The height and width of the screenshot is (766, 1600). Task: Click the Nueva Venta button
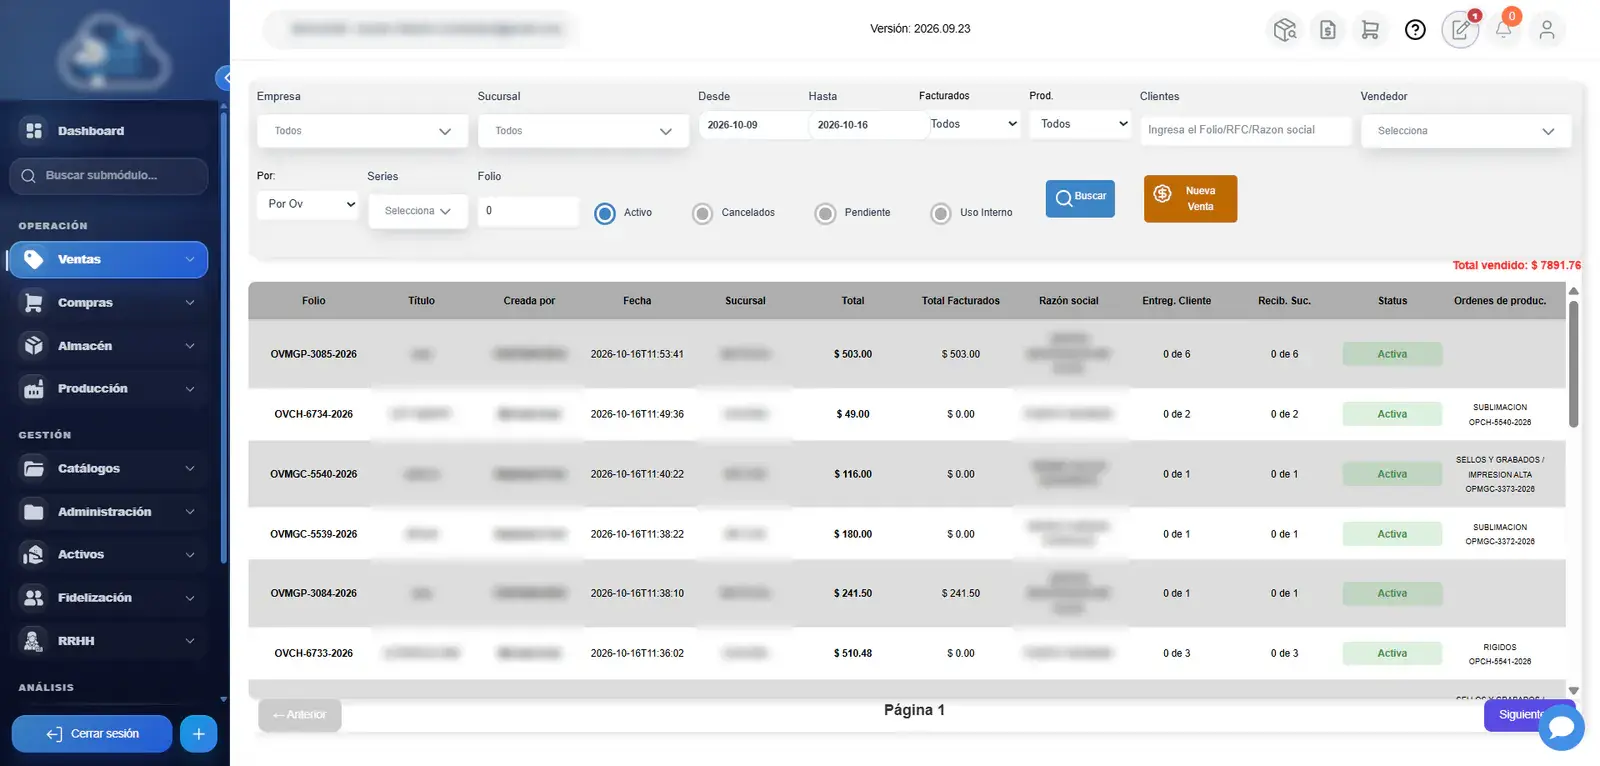(x=1190, y=199)
